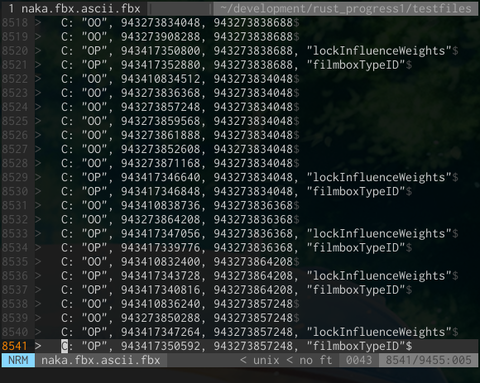The image size is (480, 383).
Task: Place cursor on 943273857248 in line 8524
Action: click(160, 107)
